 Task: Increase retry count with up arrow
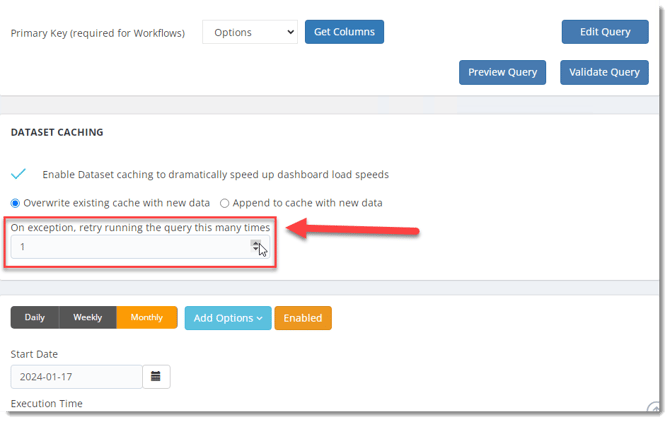coord(257,242)
